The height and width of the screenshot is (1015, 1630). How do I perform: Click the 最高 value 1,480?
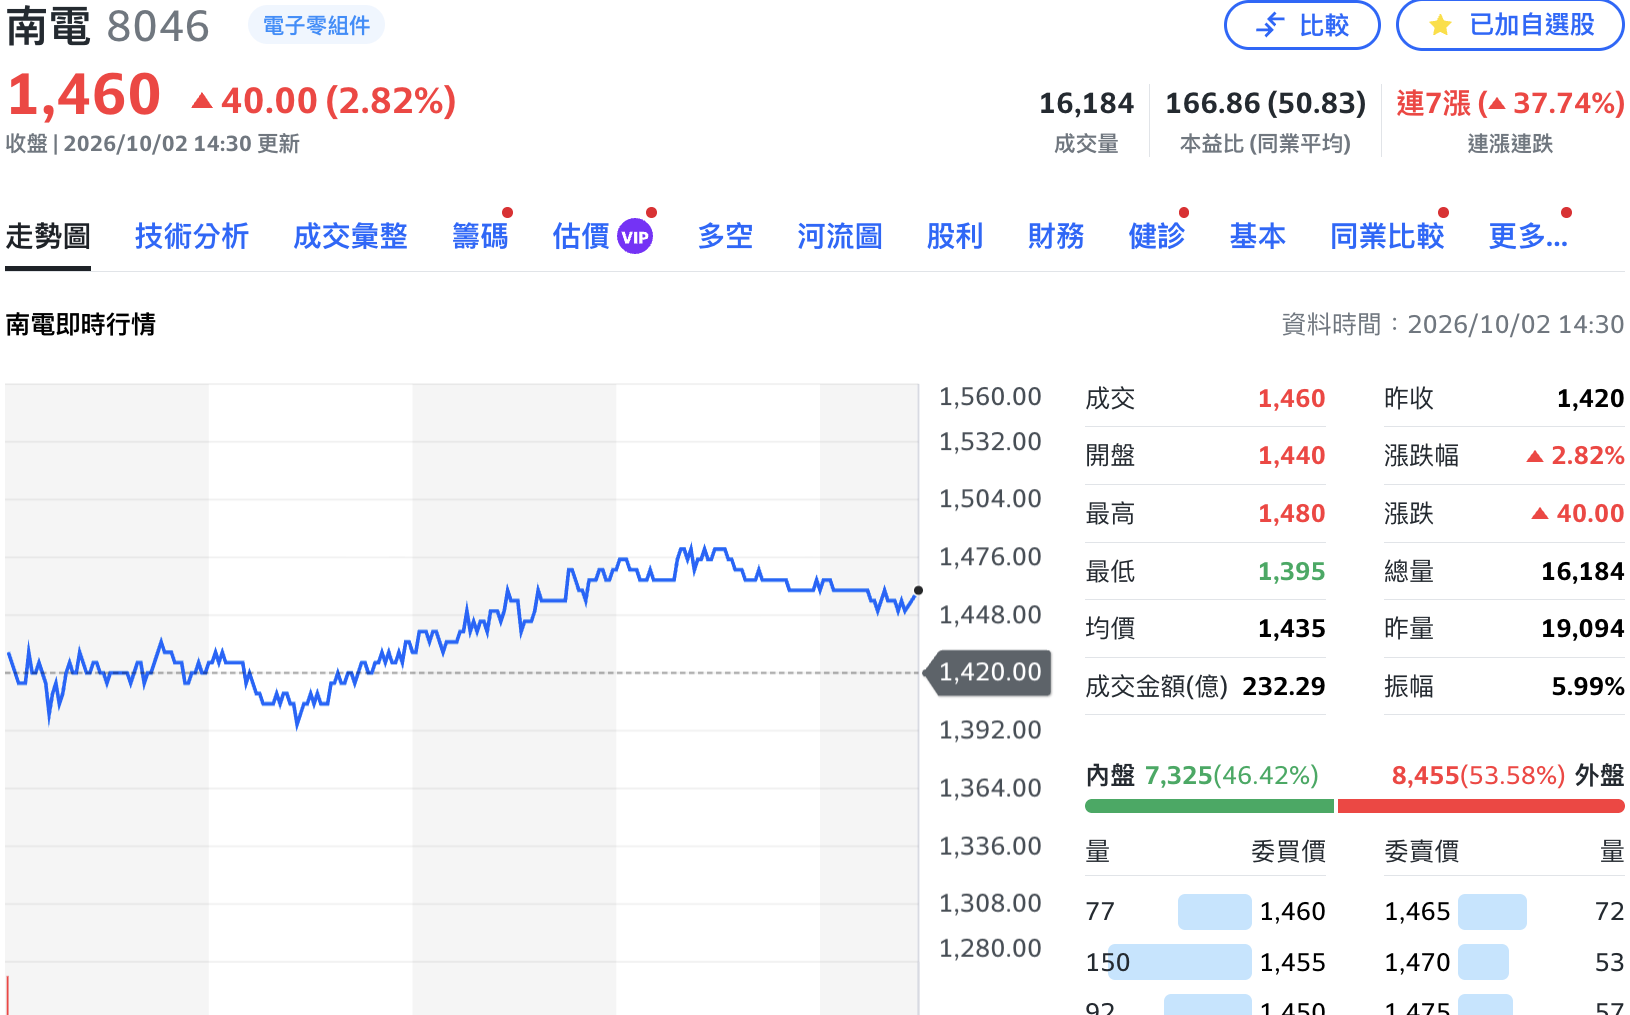click(x=1291, y=514)
